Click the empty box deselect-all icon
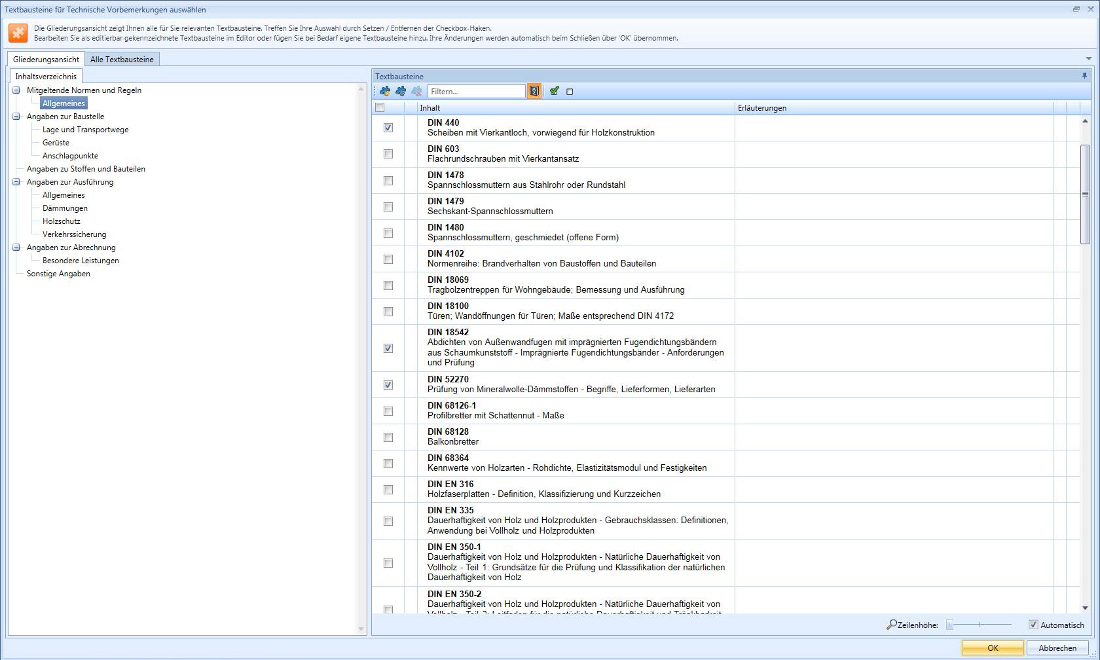Screen dimensions: 1100x660 569,91
